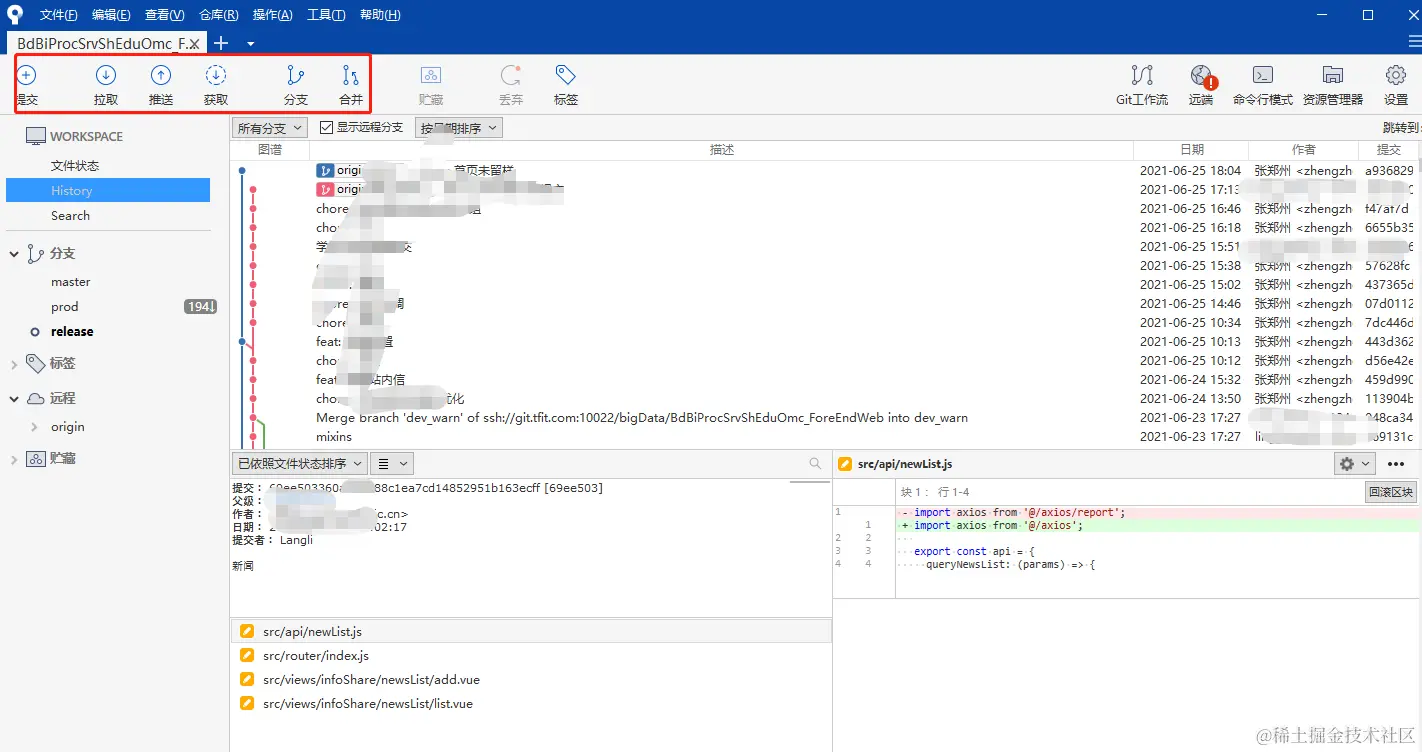Select file src/router/index.js
The image size is (1422, 752).
[x=531, y=656]
